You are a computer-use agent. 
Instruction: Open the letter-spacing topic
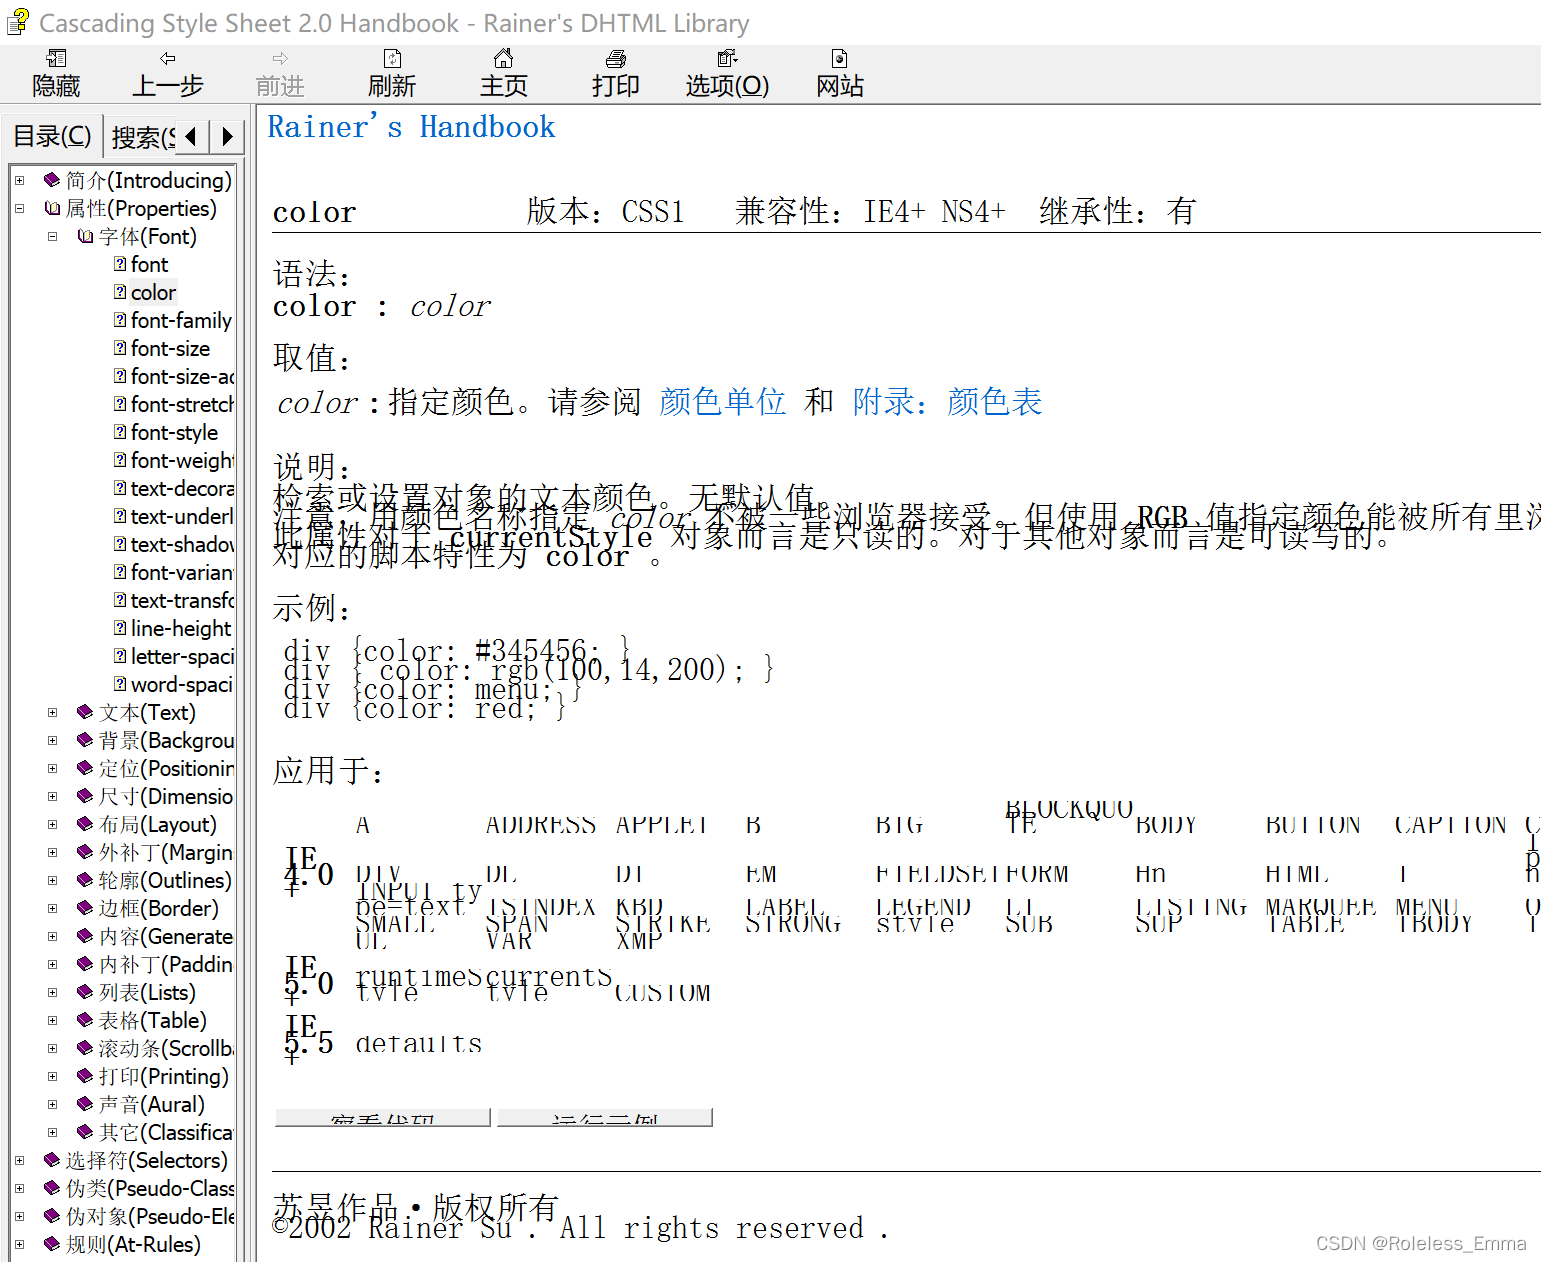click(182, 656)
